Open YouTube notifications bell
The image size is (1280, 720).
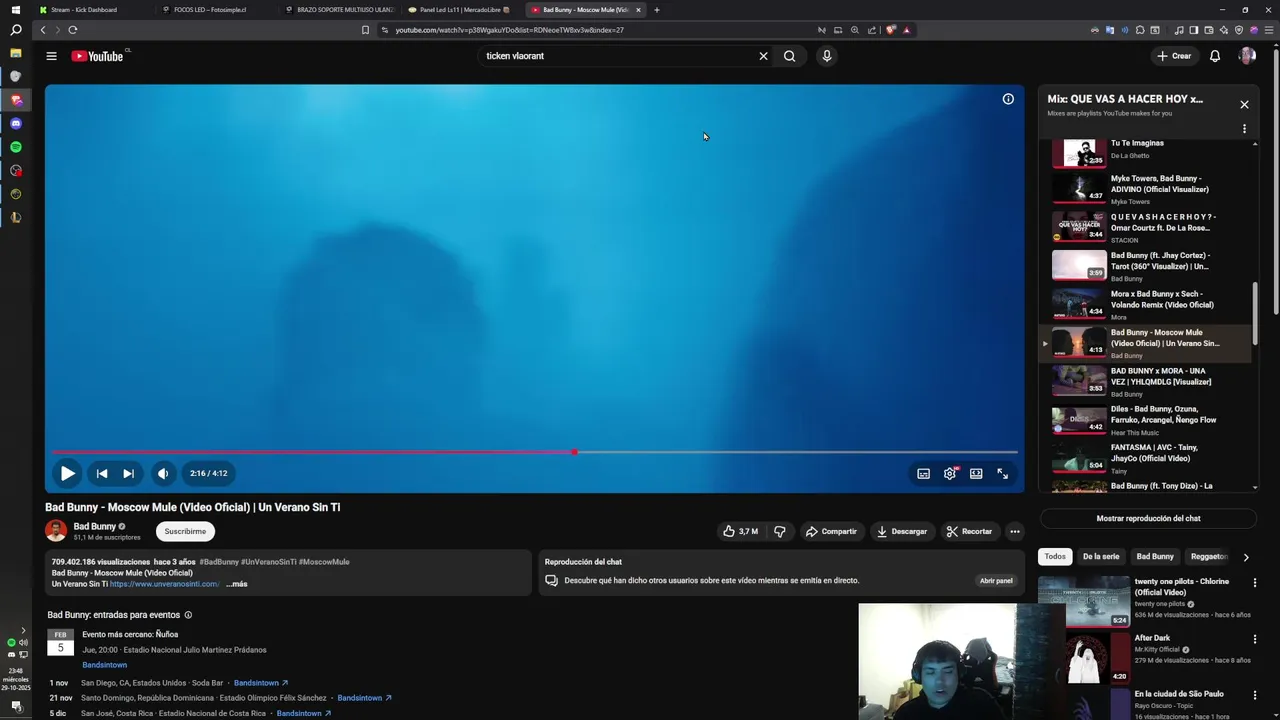coord(1215,56)
